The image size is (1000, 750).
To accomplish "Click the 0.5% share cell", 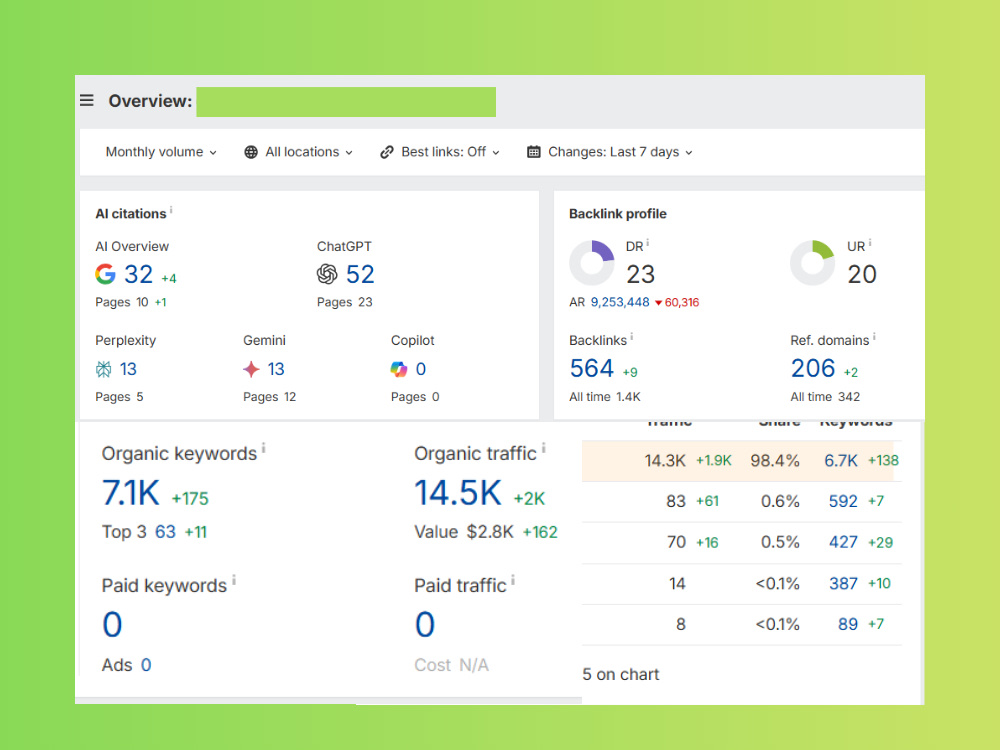I will 780,542.
